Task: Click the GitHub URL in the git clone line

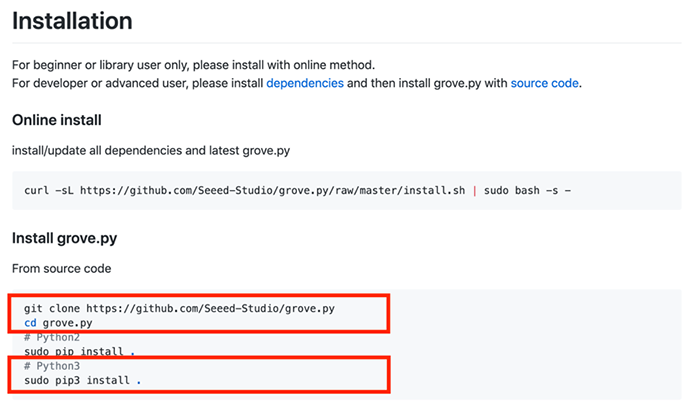Action: (210, 309)
